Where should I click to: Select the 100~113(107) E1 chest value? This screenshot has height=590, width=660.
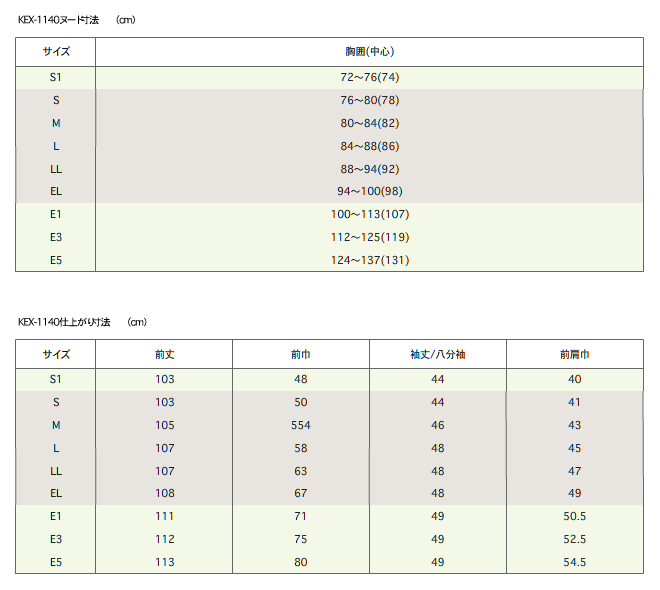click(370, 214)
